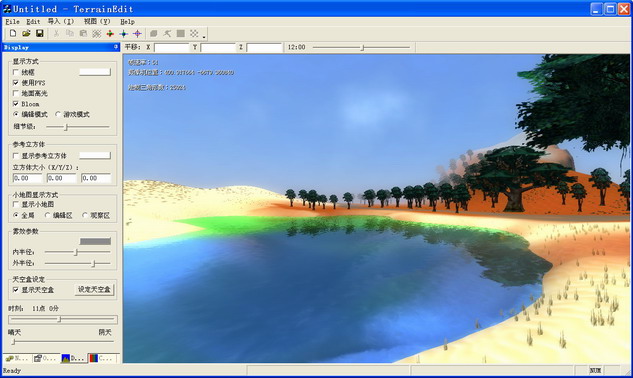The height and width of the screenshot is (378, 633).
Task: Enable the 显示小地图 checkbox
Action: click(16, 204)
